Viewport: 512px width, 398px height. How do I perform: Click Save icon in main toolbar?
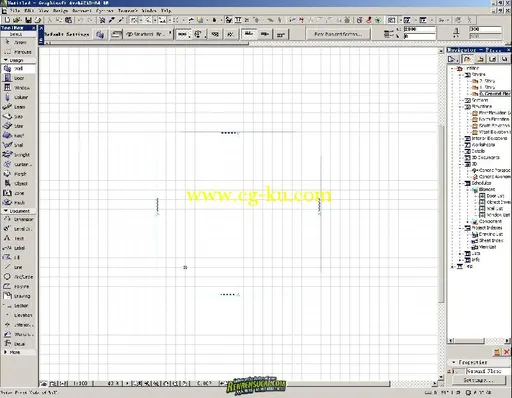(28, 20)
